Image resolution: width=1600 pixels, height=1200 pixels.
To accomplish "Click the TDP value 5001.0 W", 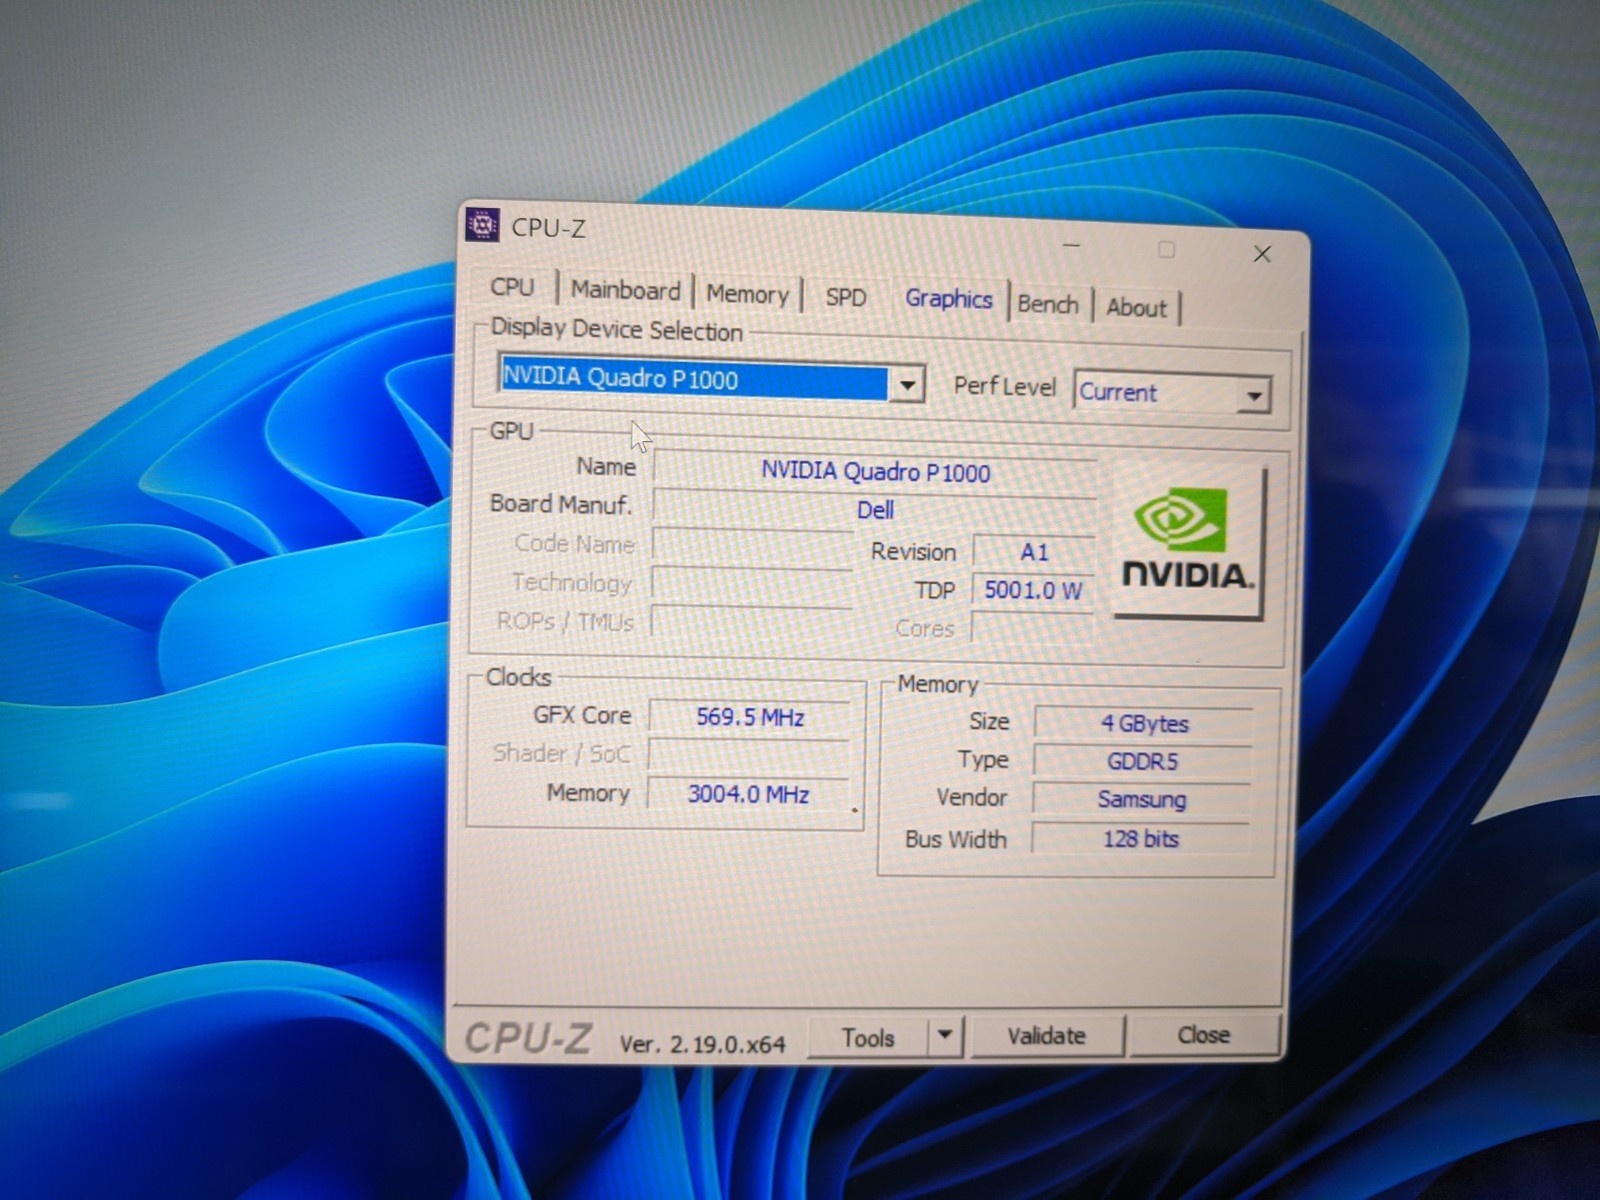I will pyautogui.click(x=1034, y=590).
